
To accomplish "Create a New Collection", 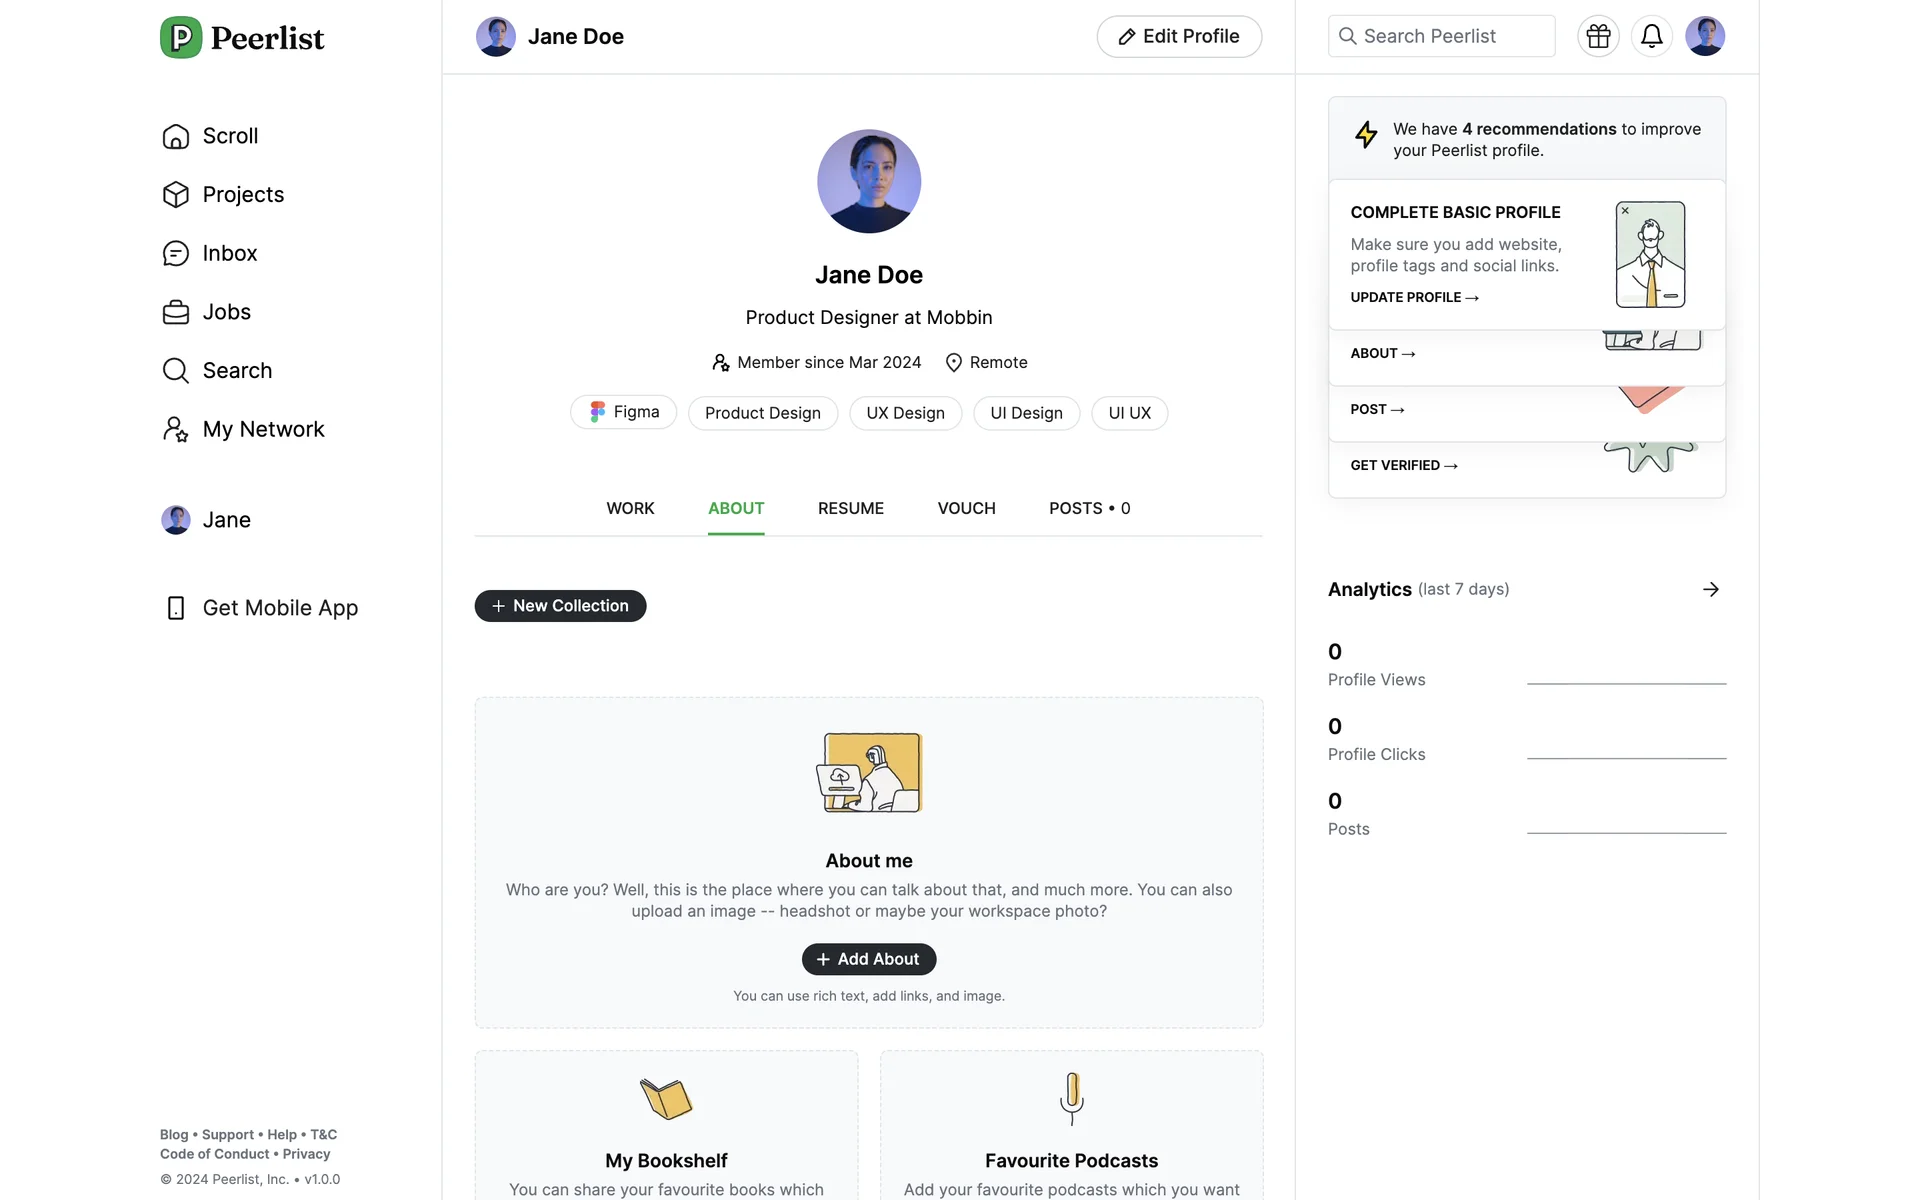I will pyautogui.click(x=560, y=606).
